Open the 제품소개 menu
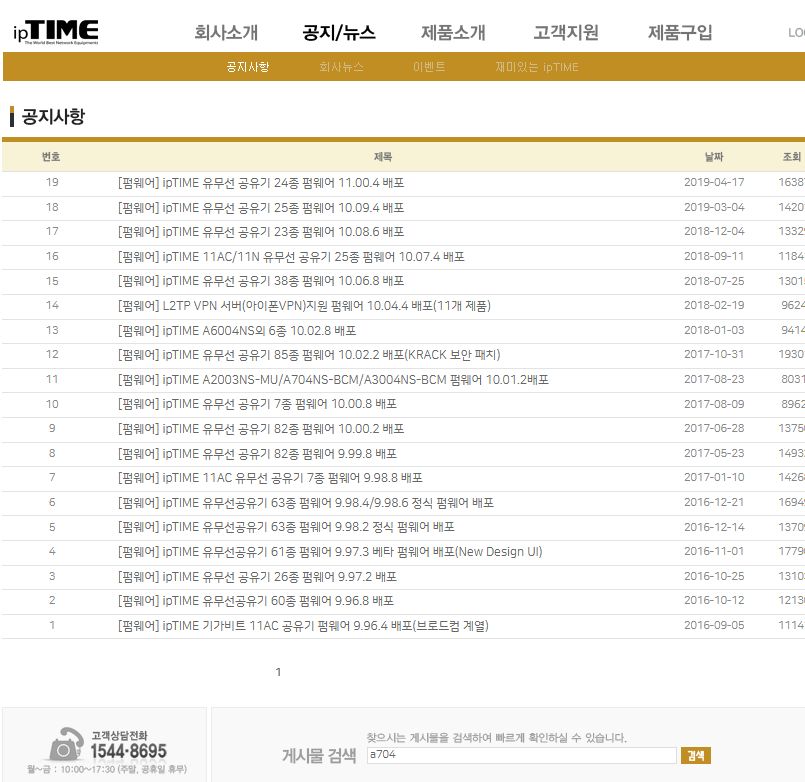The height and width of the screenshot is (782, 805). point(453,32)
